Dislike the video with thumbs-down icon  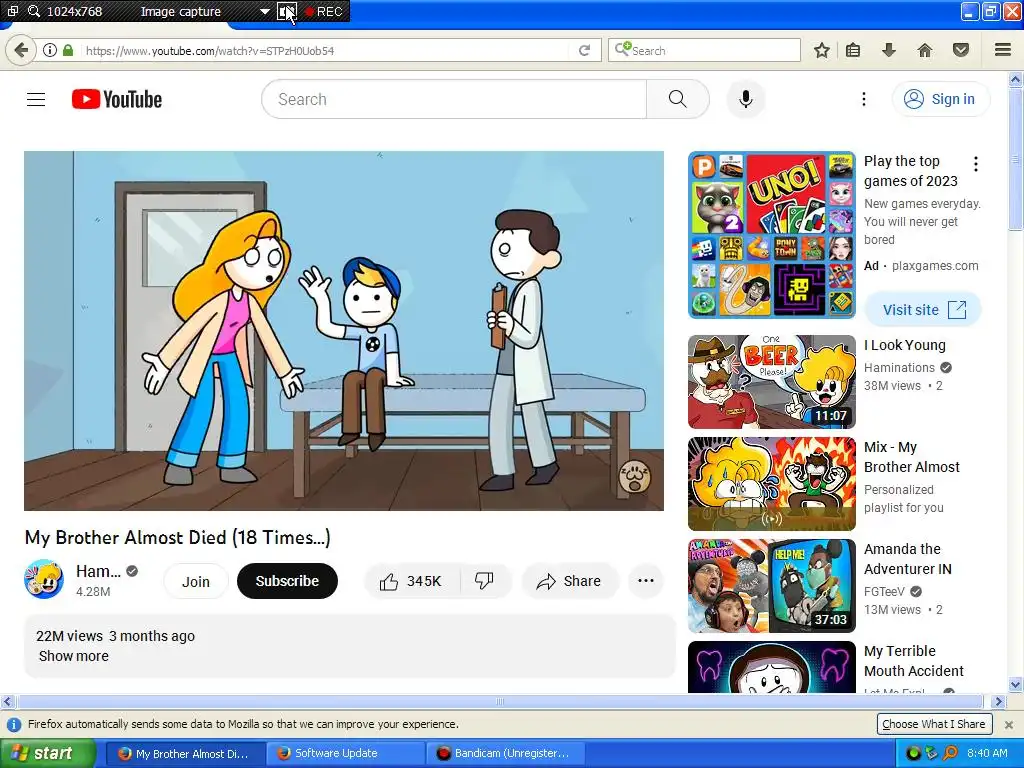(x=484, y=581)
